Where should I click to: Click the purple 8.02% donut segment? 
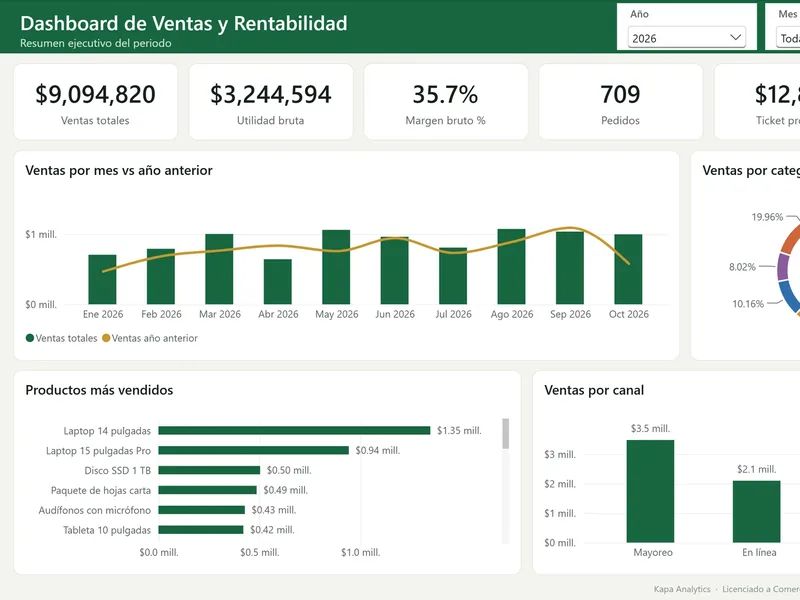(783, 267)
